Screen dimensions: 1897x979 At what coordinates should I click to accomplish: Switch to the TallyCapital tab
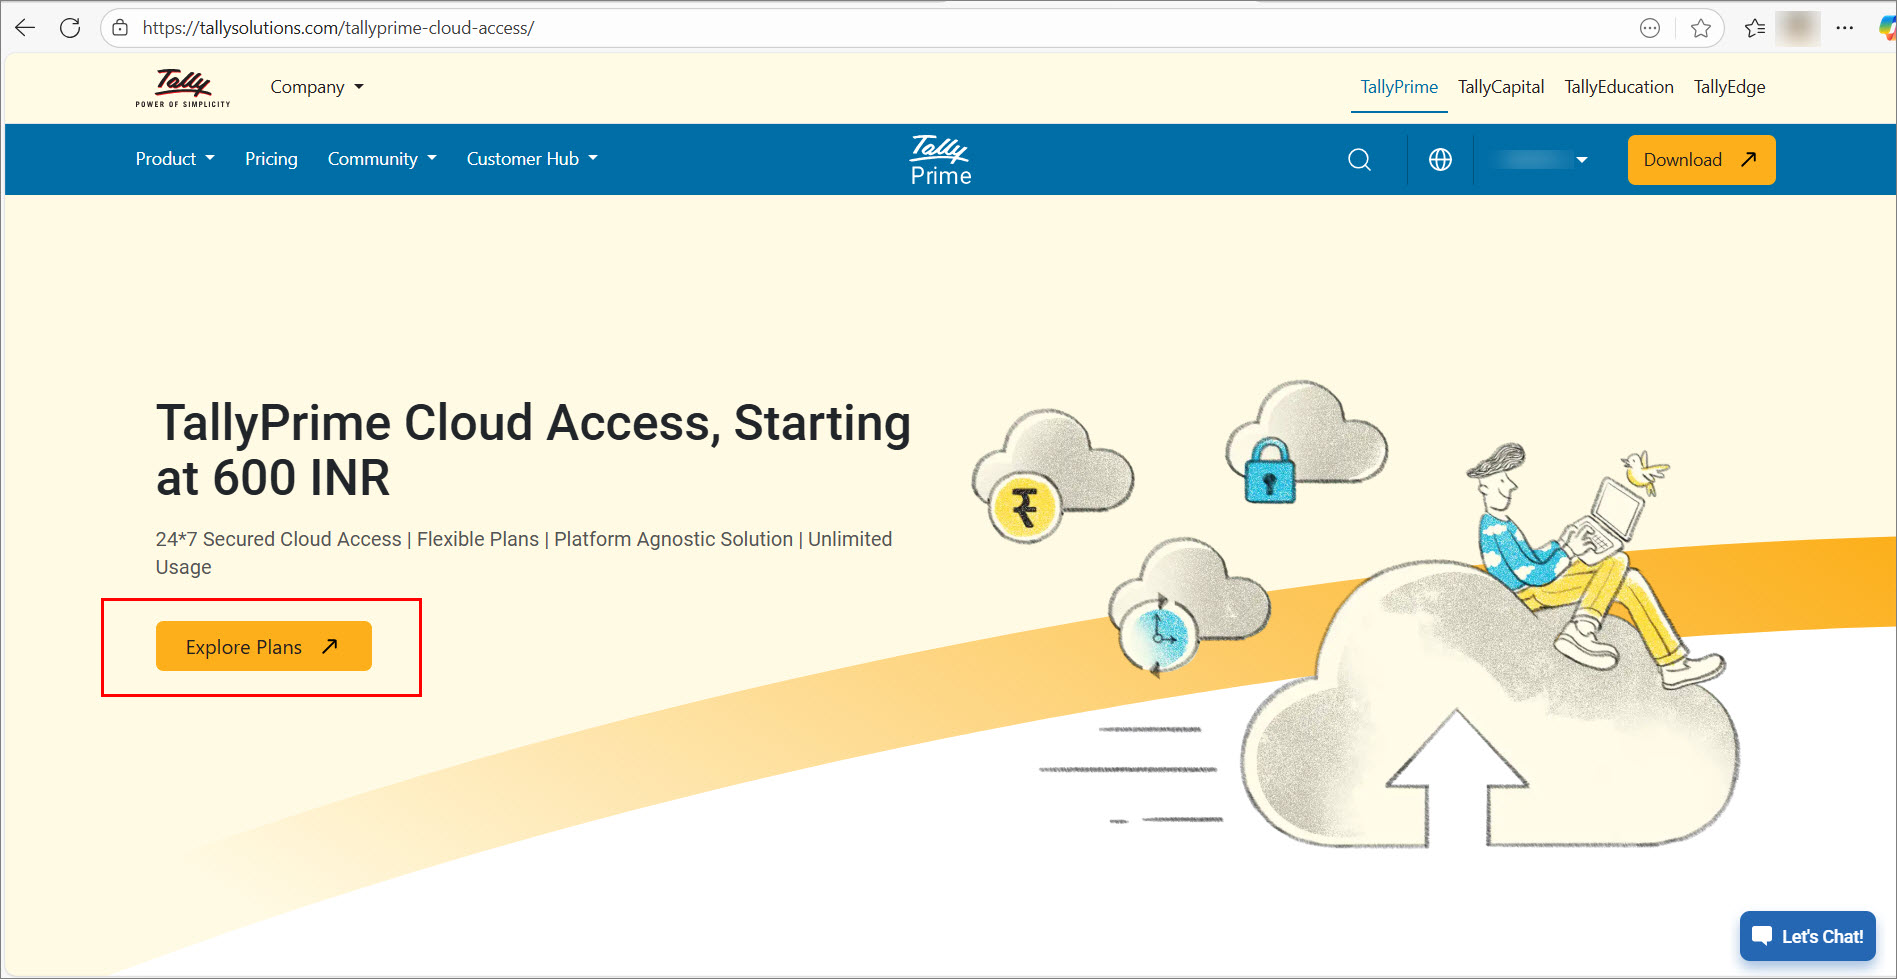(x=1500, y=87)
